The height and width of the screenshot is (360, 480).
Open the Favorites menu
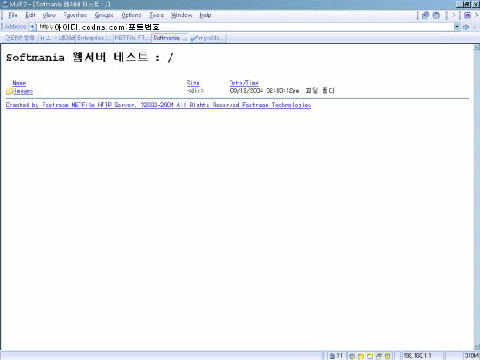tap(75, 15)
